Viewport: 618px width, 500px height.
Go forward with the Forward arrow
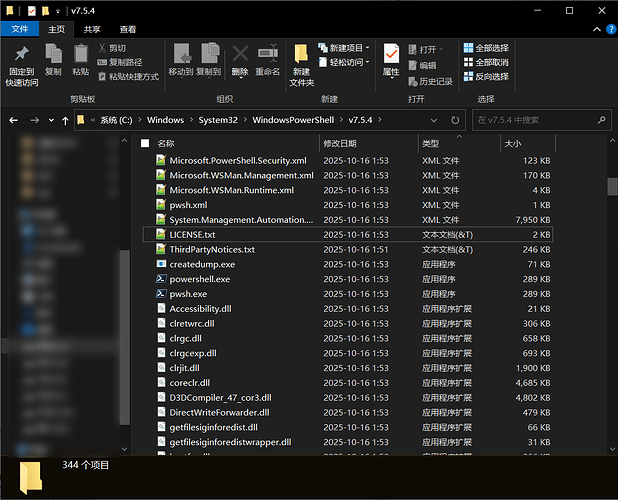35,120
